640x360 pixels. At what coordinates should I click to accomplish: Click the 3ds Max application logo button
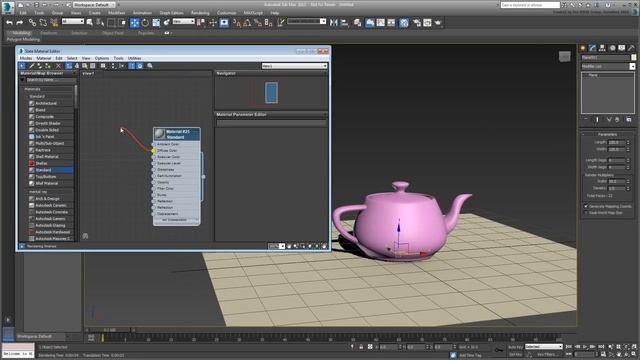click(7, 7)
